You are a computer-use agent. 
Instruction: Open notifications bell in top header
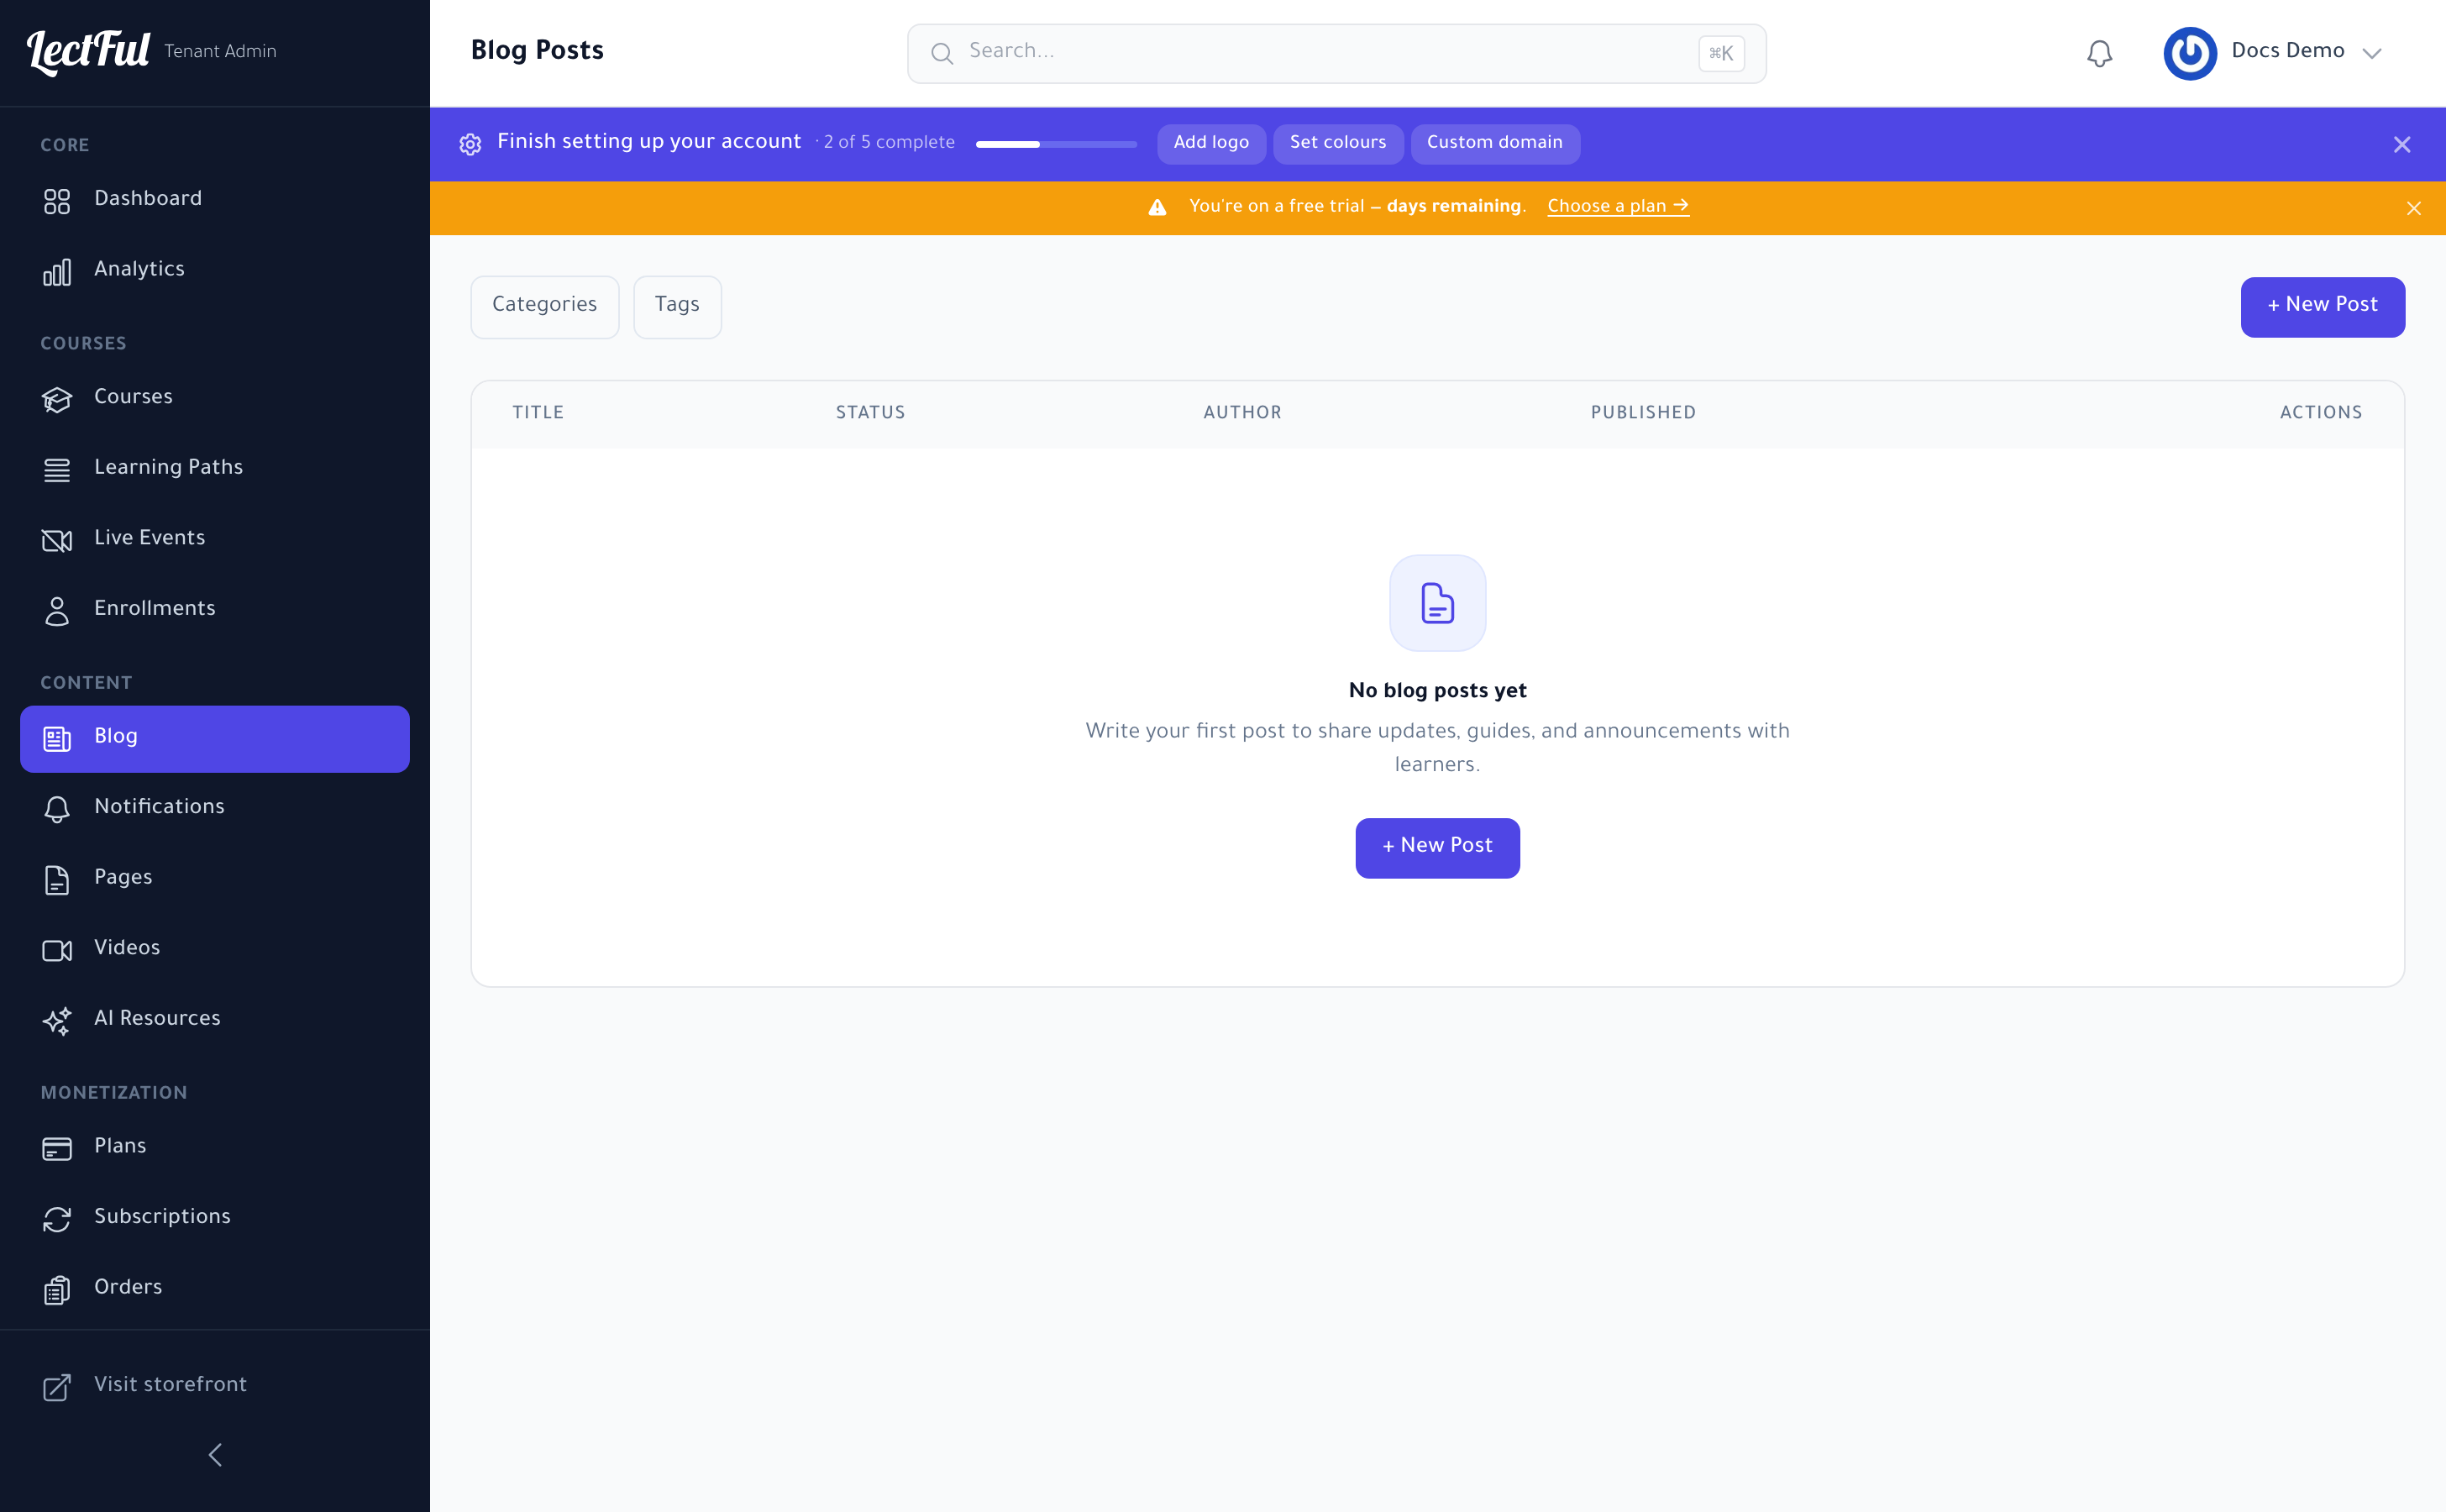pos(2099,53)
